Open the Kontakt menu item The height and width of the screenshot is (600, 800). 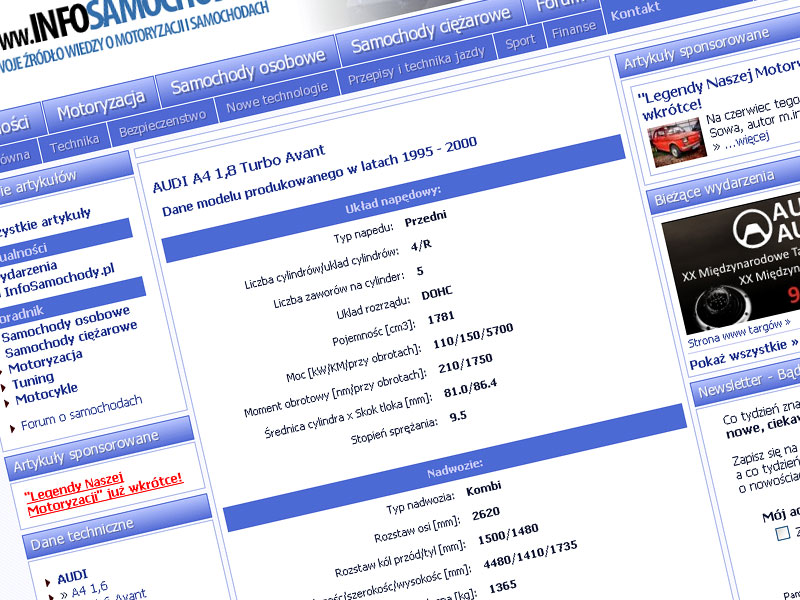point(635,11)
